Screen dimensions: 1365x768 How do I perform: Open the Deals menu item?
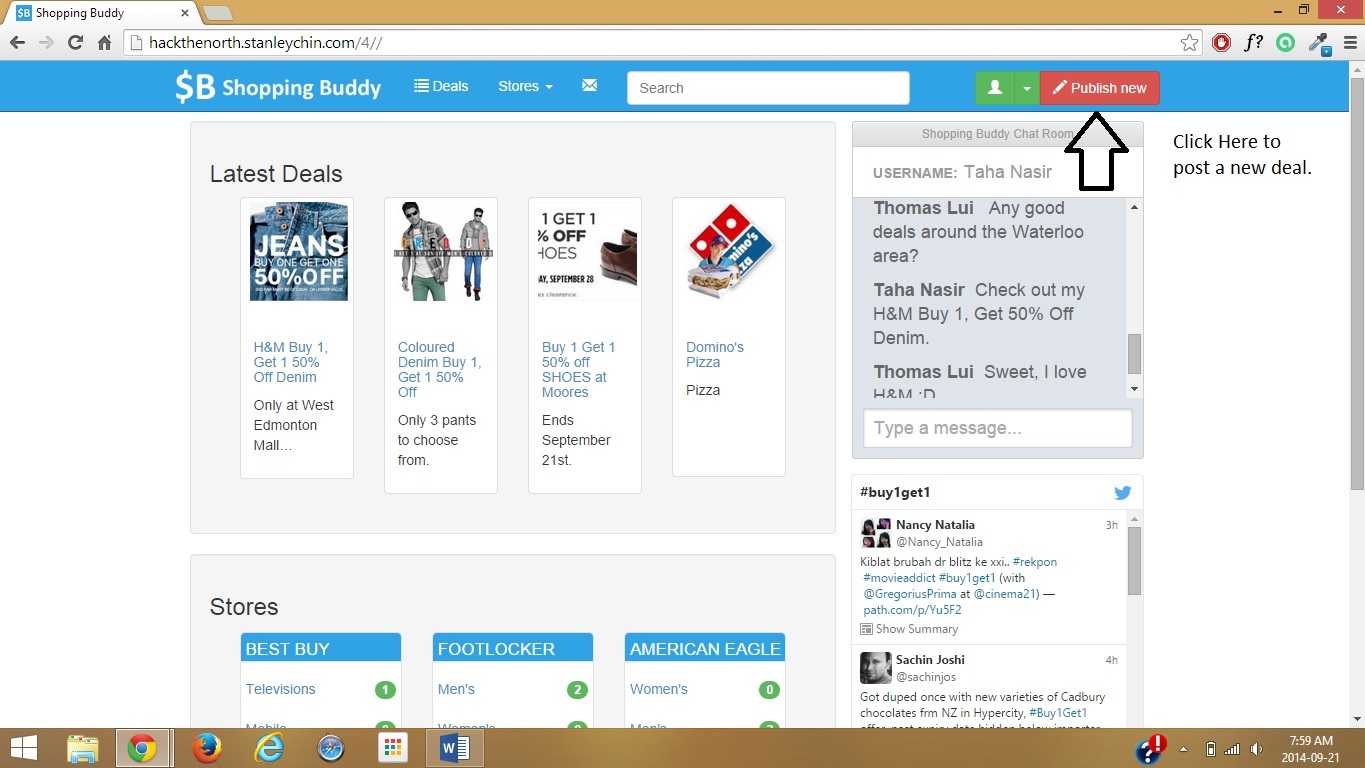[441, 87]
